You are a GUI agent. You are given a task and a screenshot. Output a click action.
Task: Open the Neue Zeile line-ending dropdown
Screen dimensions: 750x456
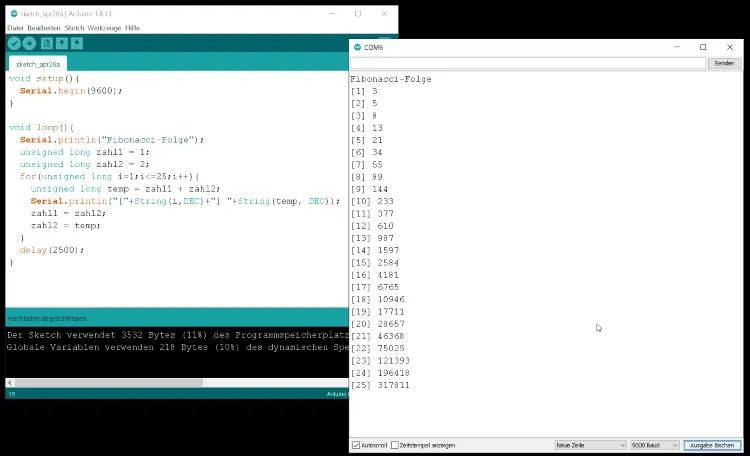pos(590,445)
